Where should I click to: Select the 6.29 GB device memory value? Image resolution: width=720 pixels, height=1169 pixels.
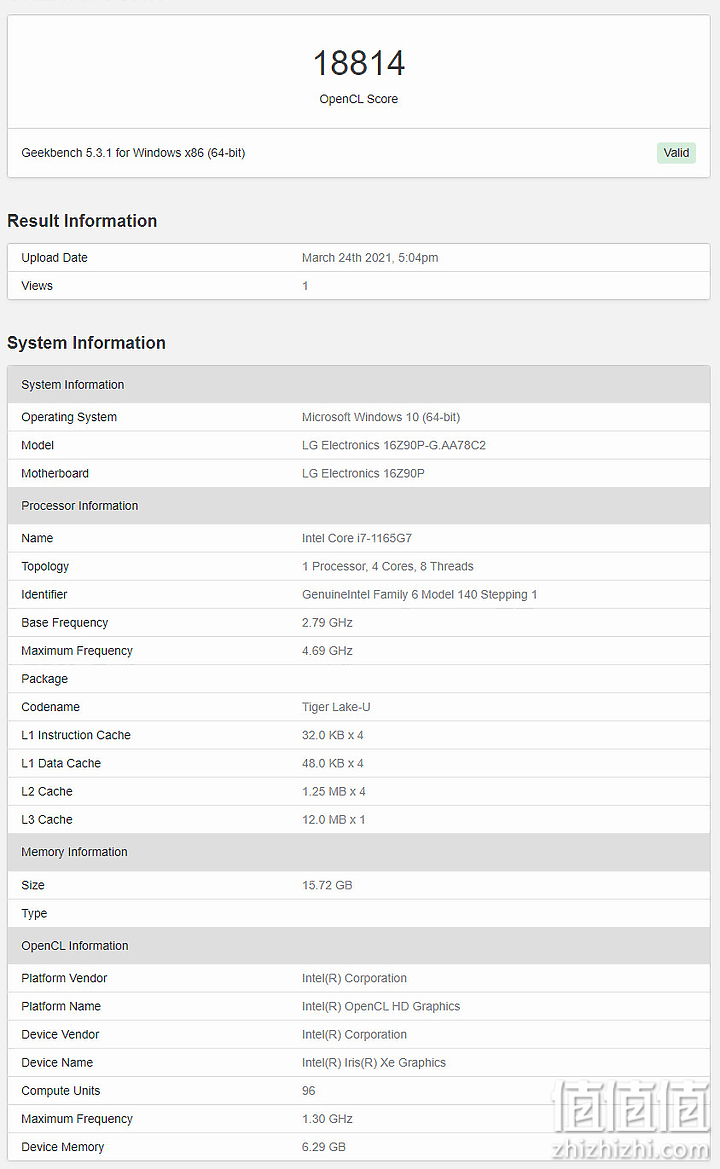click(x=323, y=1148)
